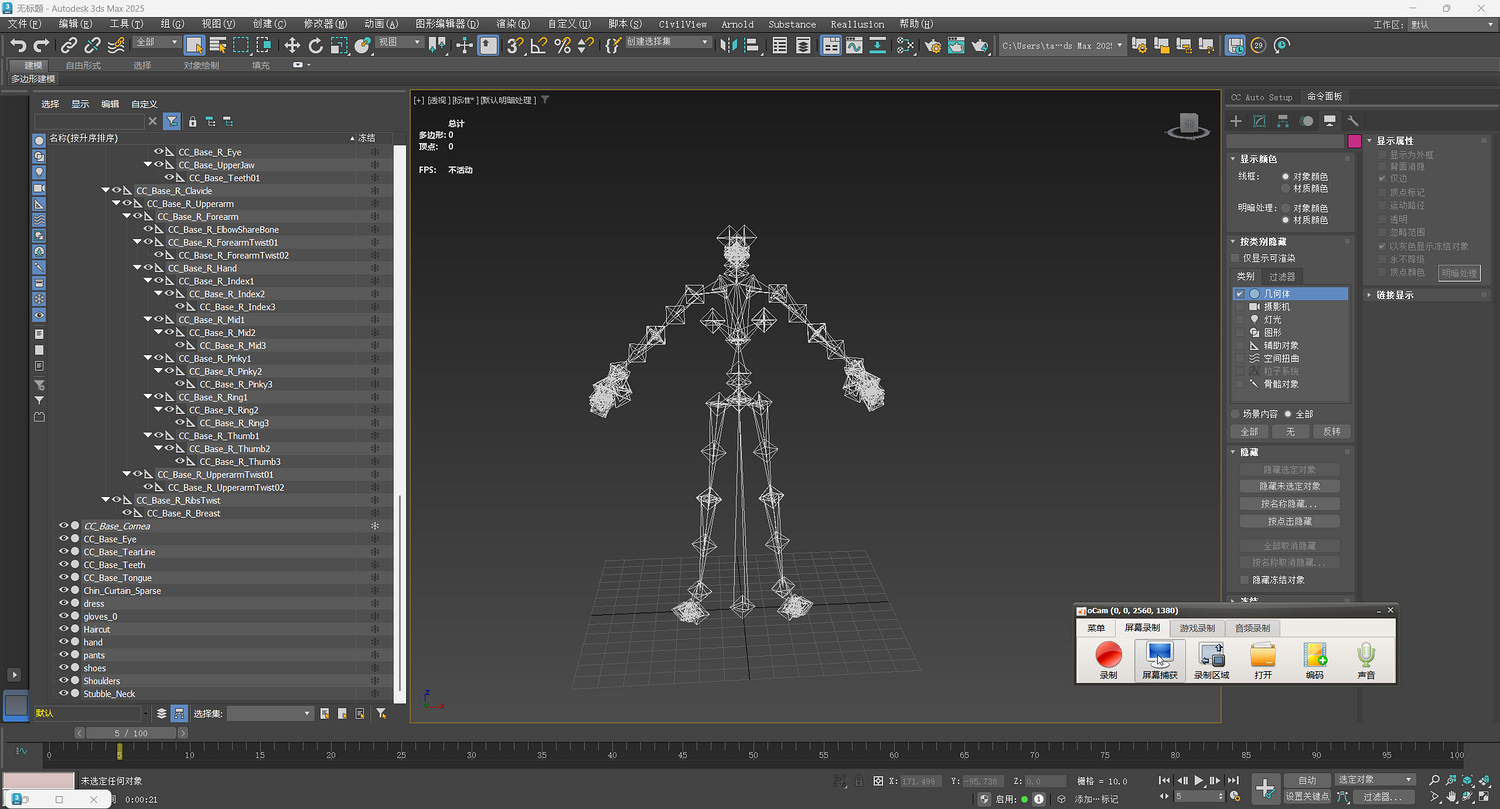Click the Undo arrow icon in toolbar
The width and height of the screenshot is (1500, 809).
click(18, 45)
